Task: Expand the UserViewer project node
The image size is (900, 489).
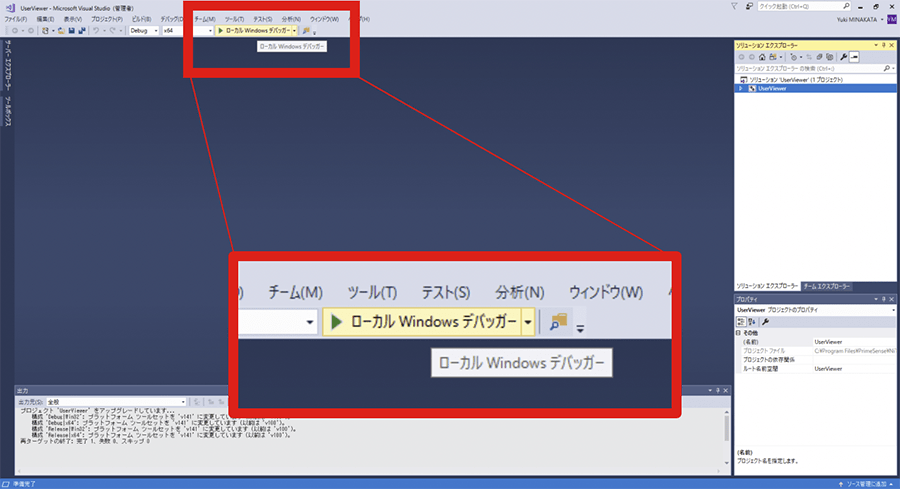Action: point(740,88)
